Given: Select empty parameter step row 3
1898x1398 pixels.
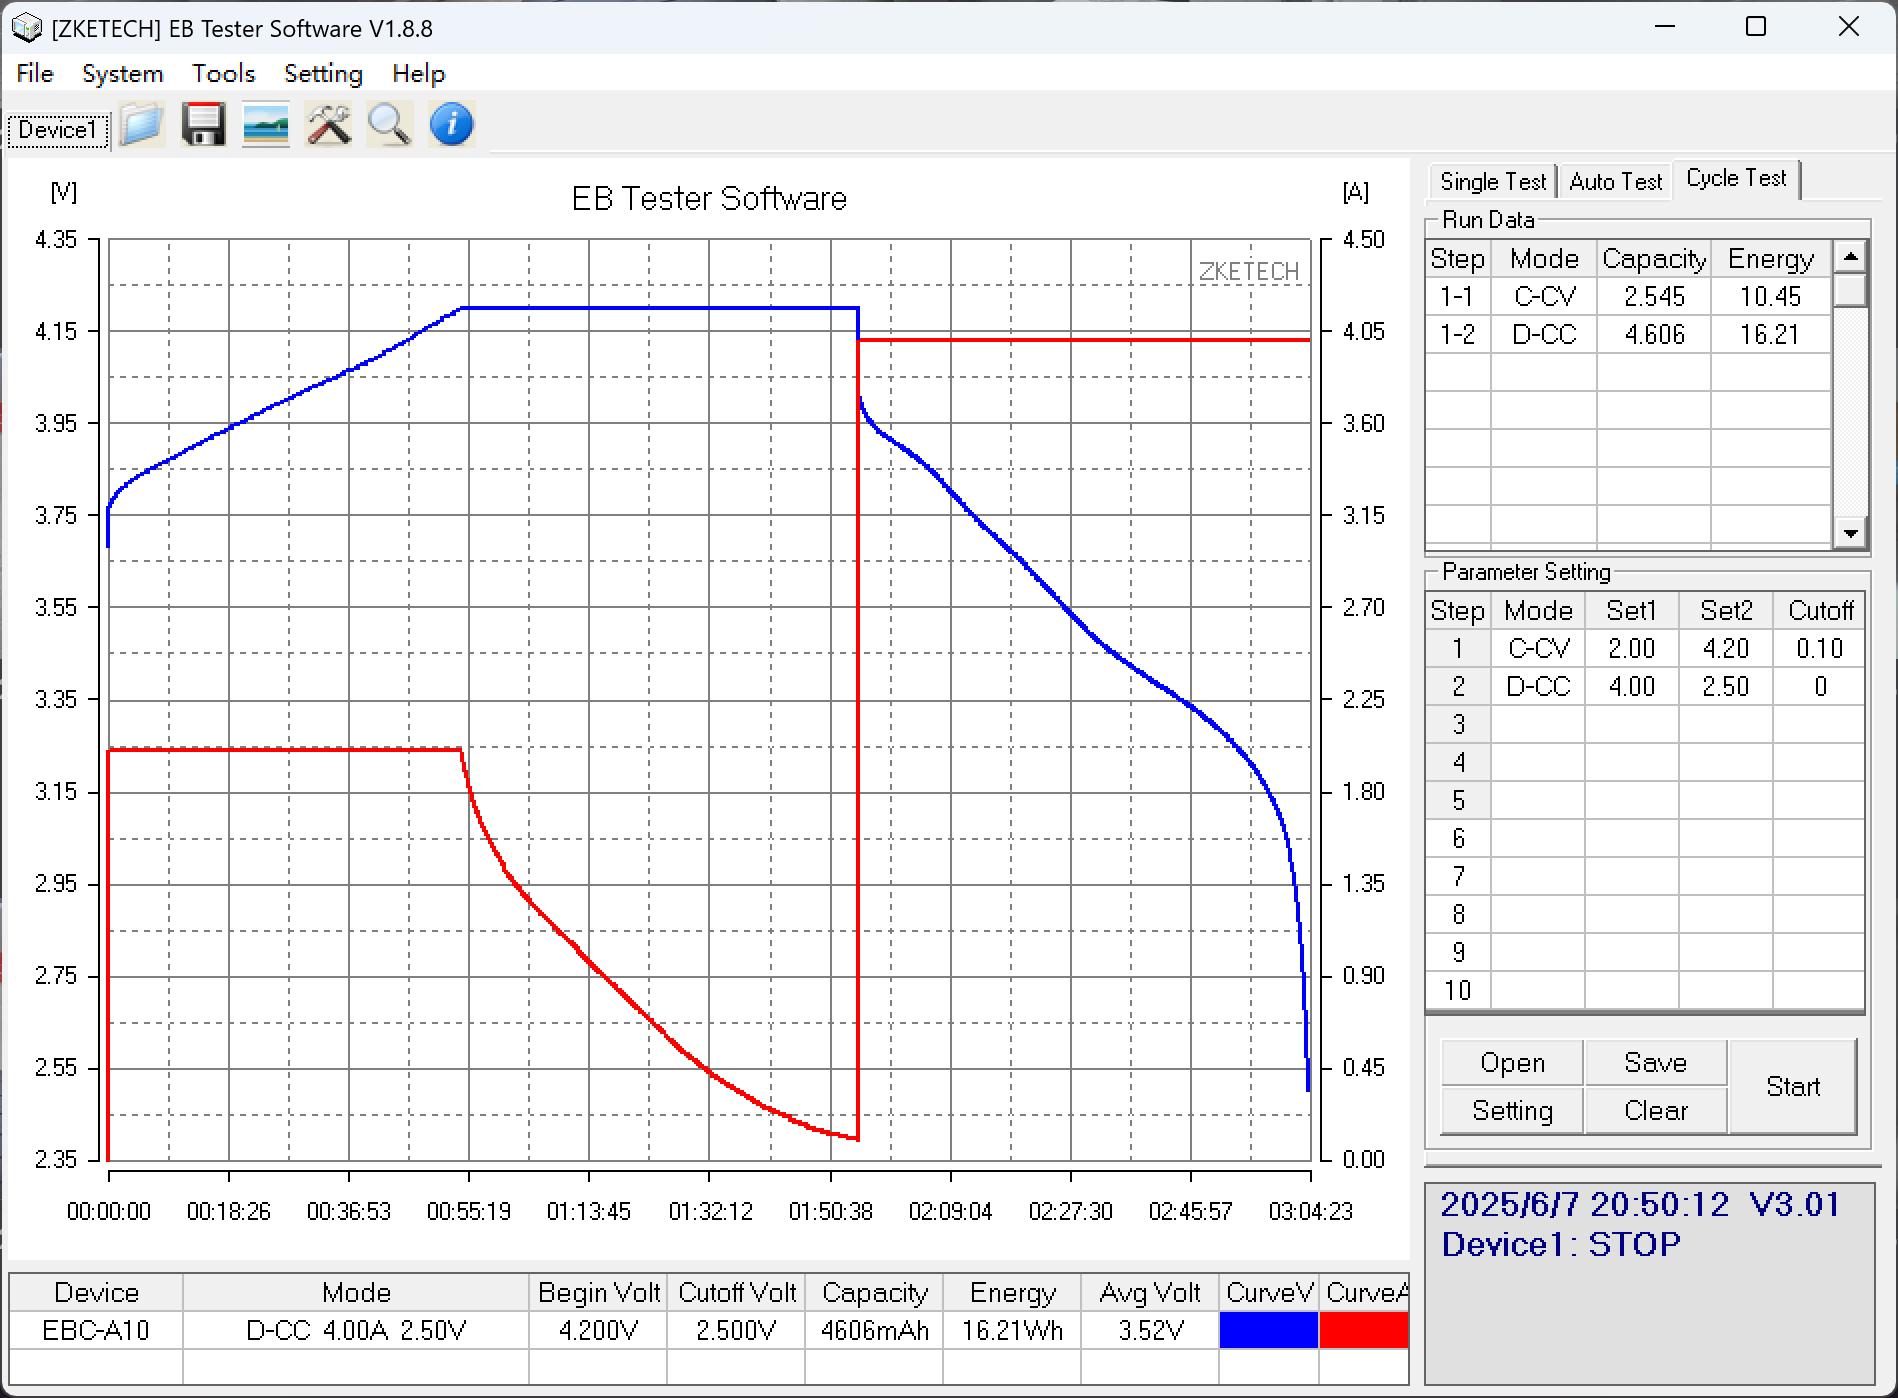Looking at the screenshot, I should coord(1645,725).
